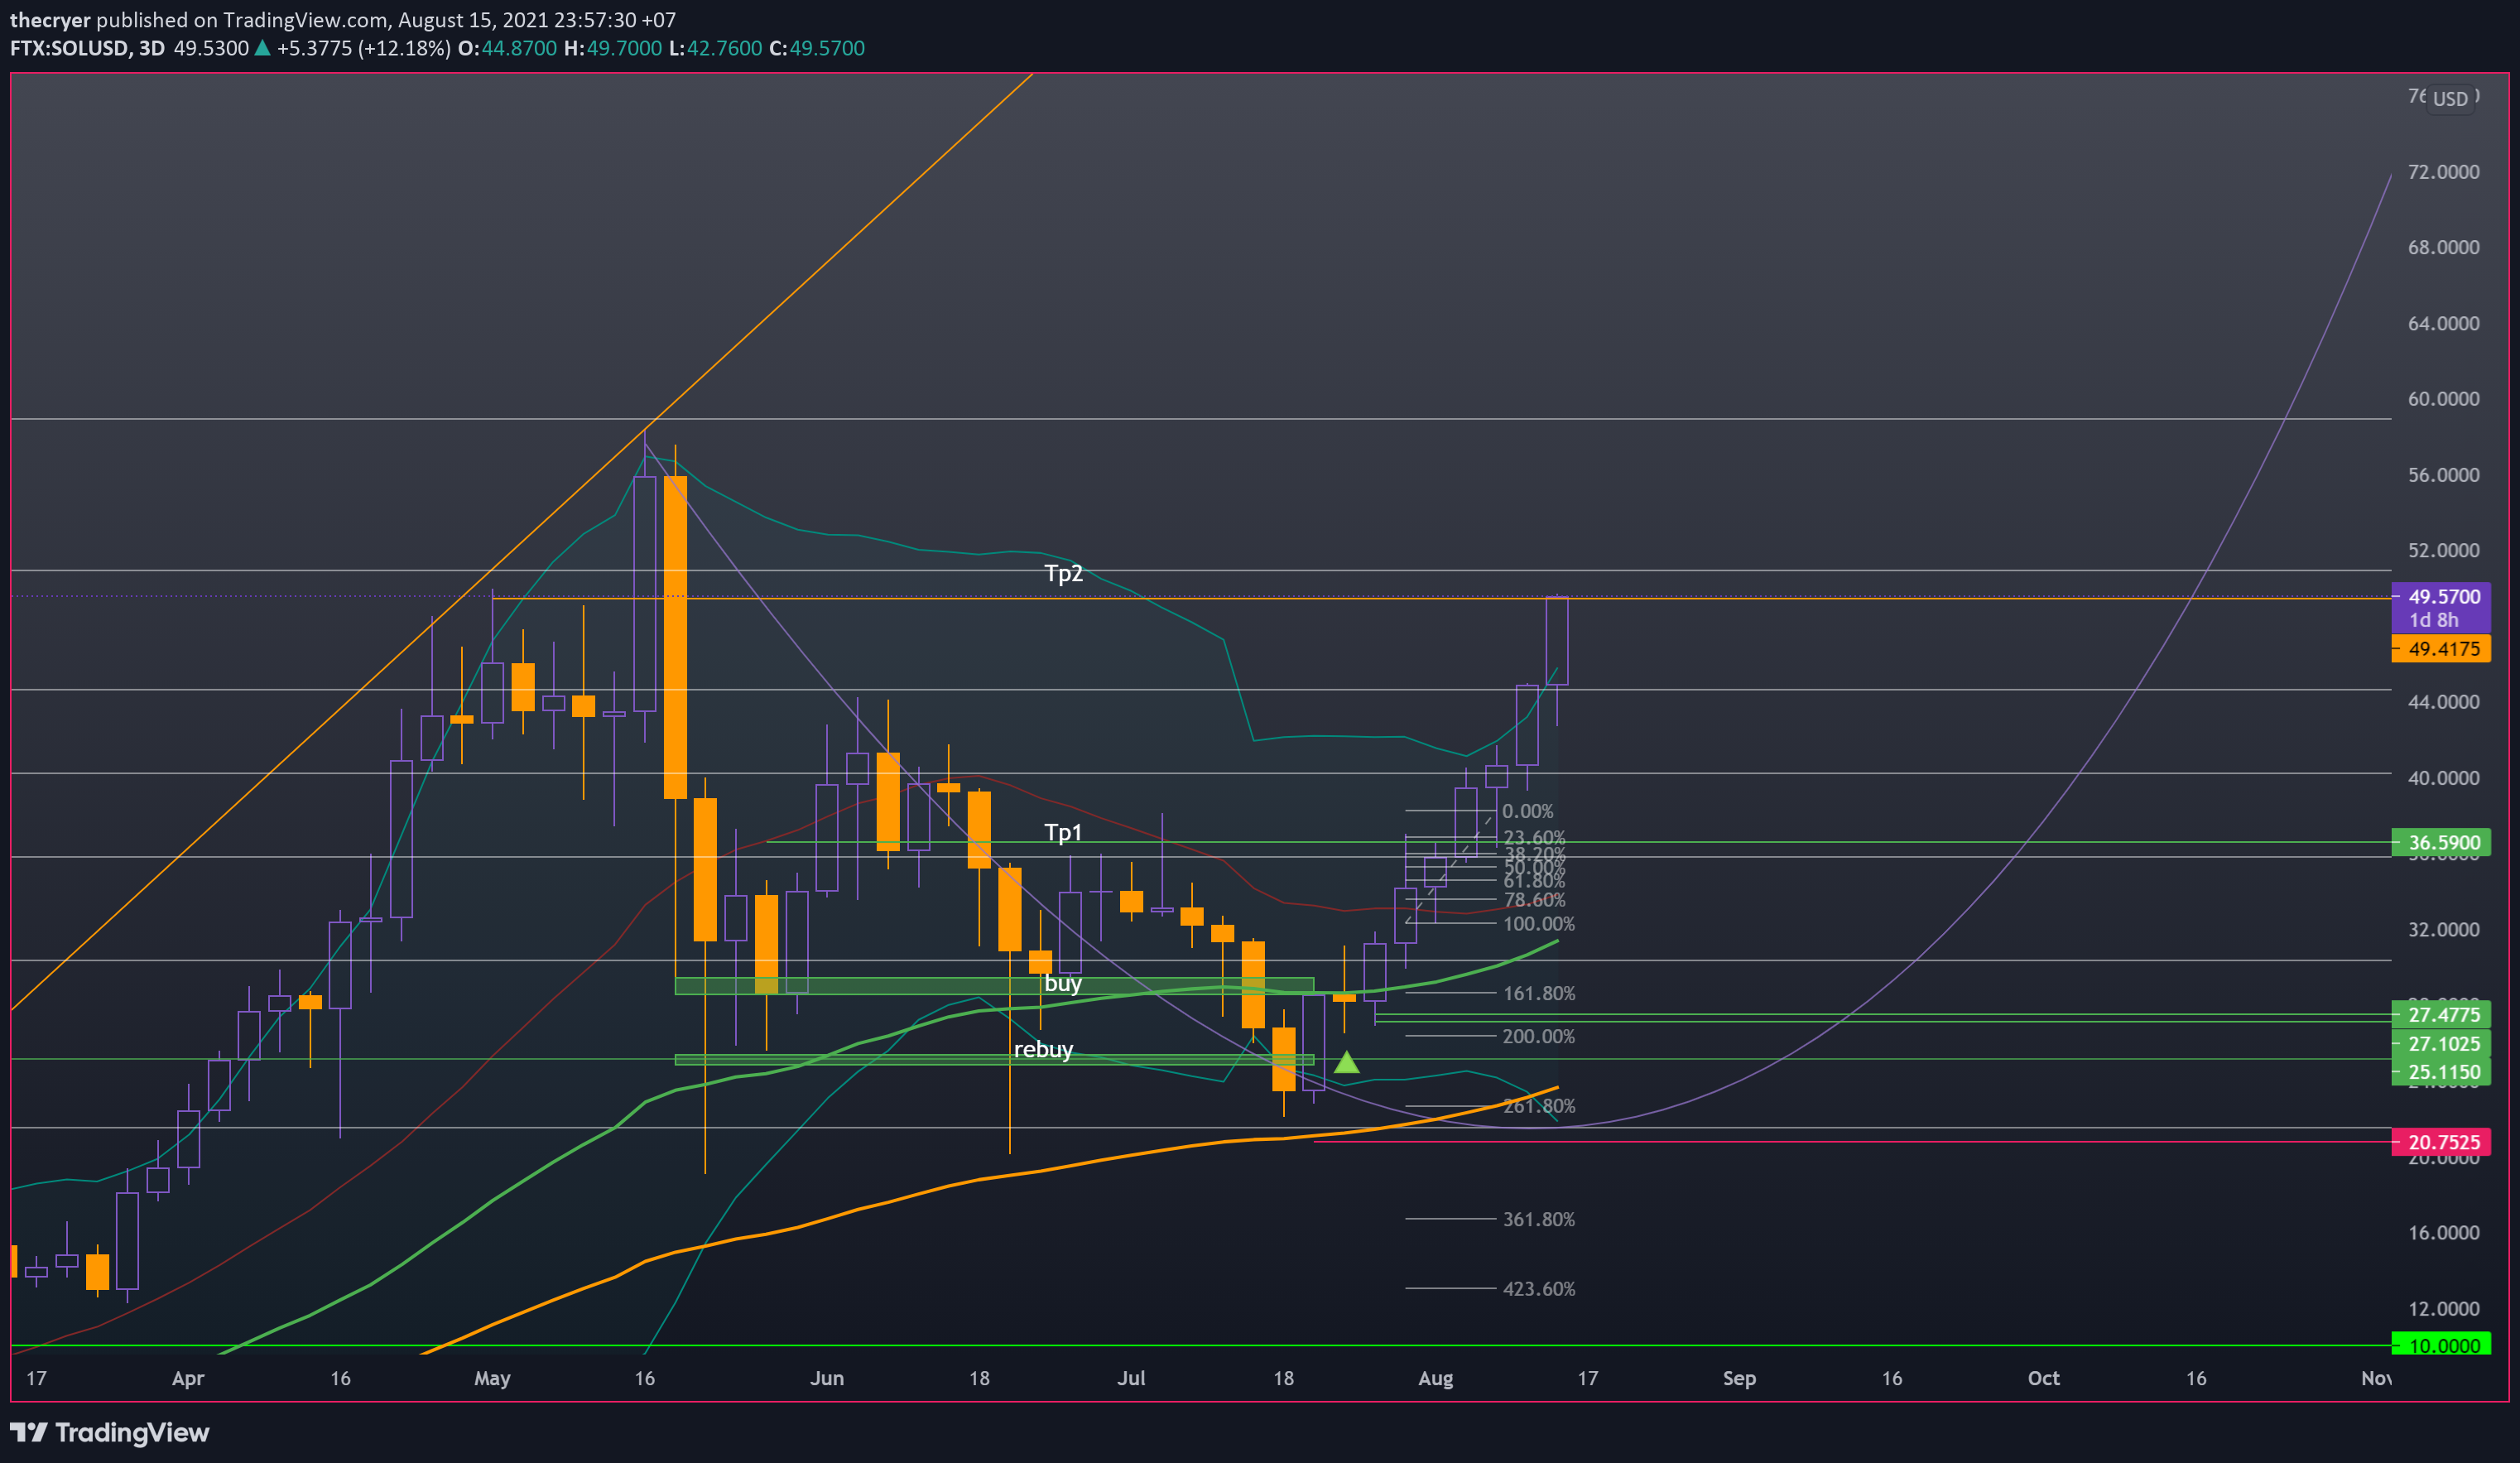Click the 23.60% Fibonacci level label
Screen dimensions: 2520x1463
coord(1535,837)
